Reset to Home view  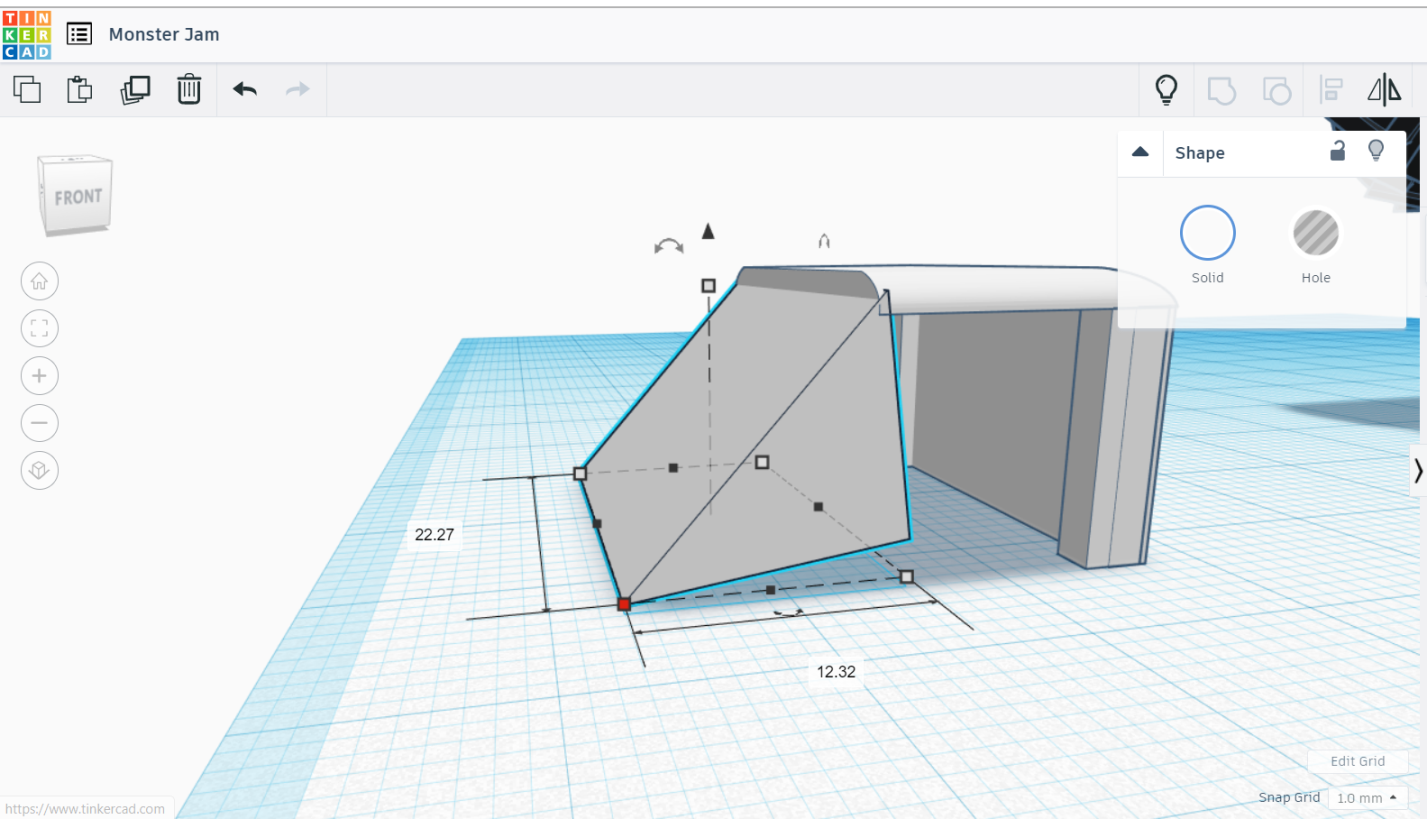coord(40,281)
